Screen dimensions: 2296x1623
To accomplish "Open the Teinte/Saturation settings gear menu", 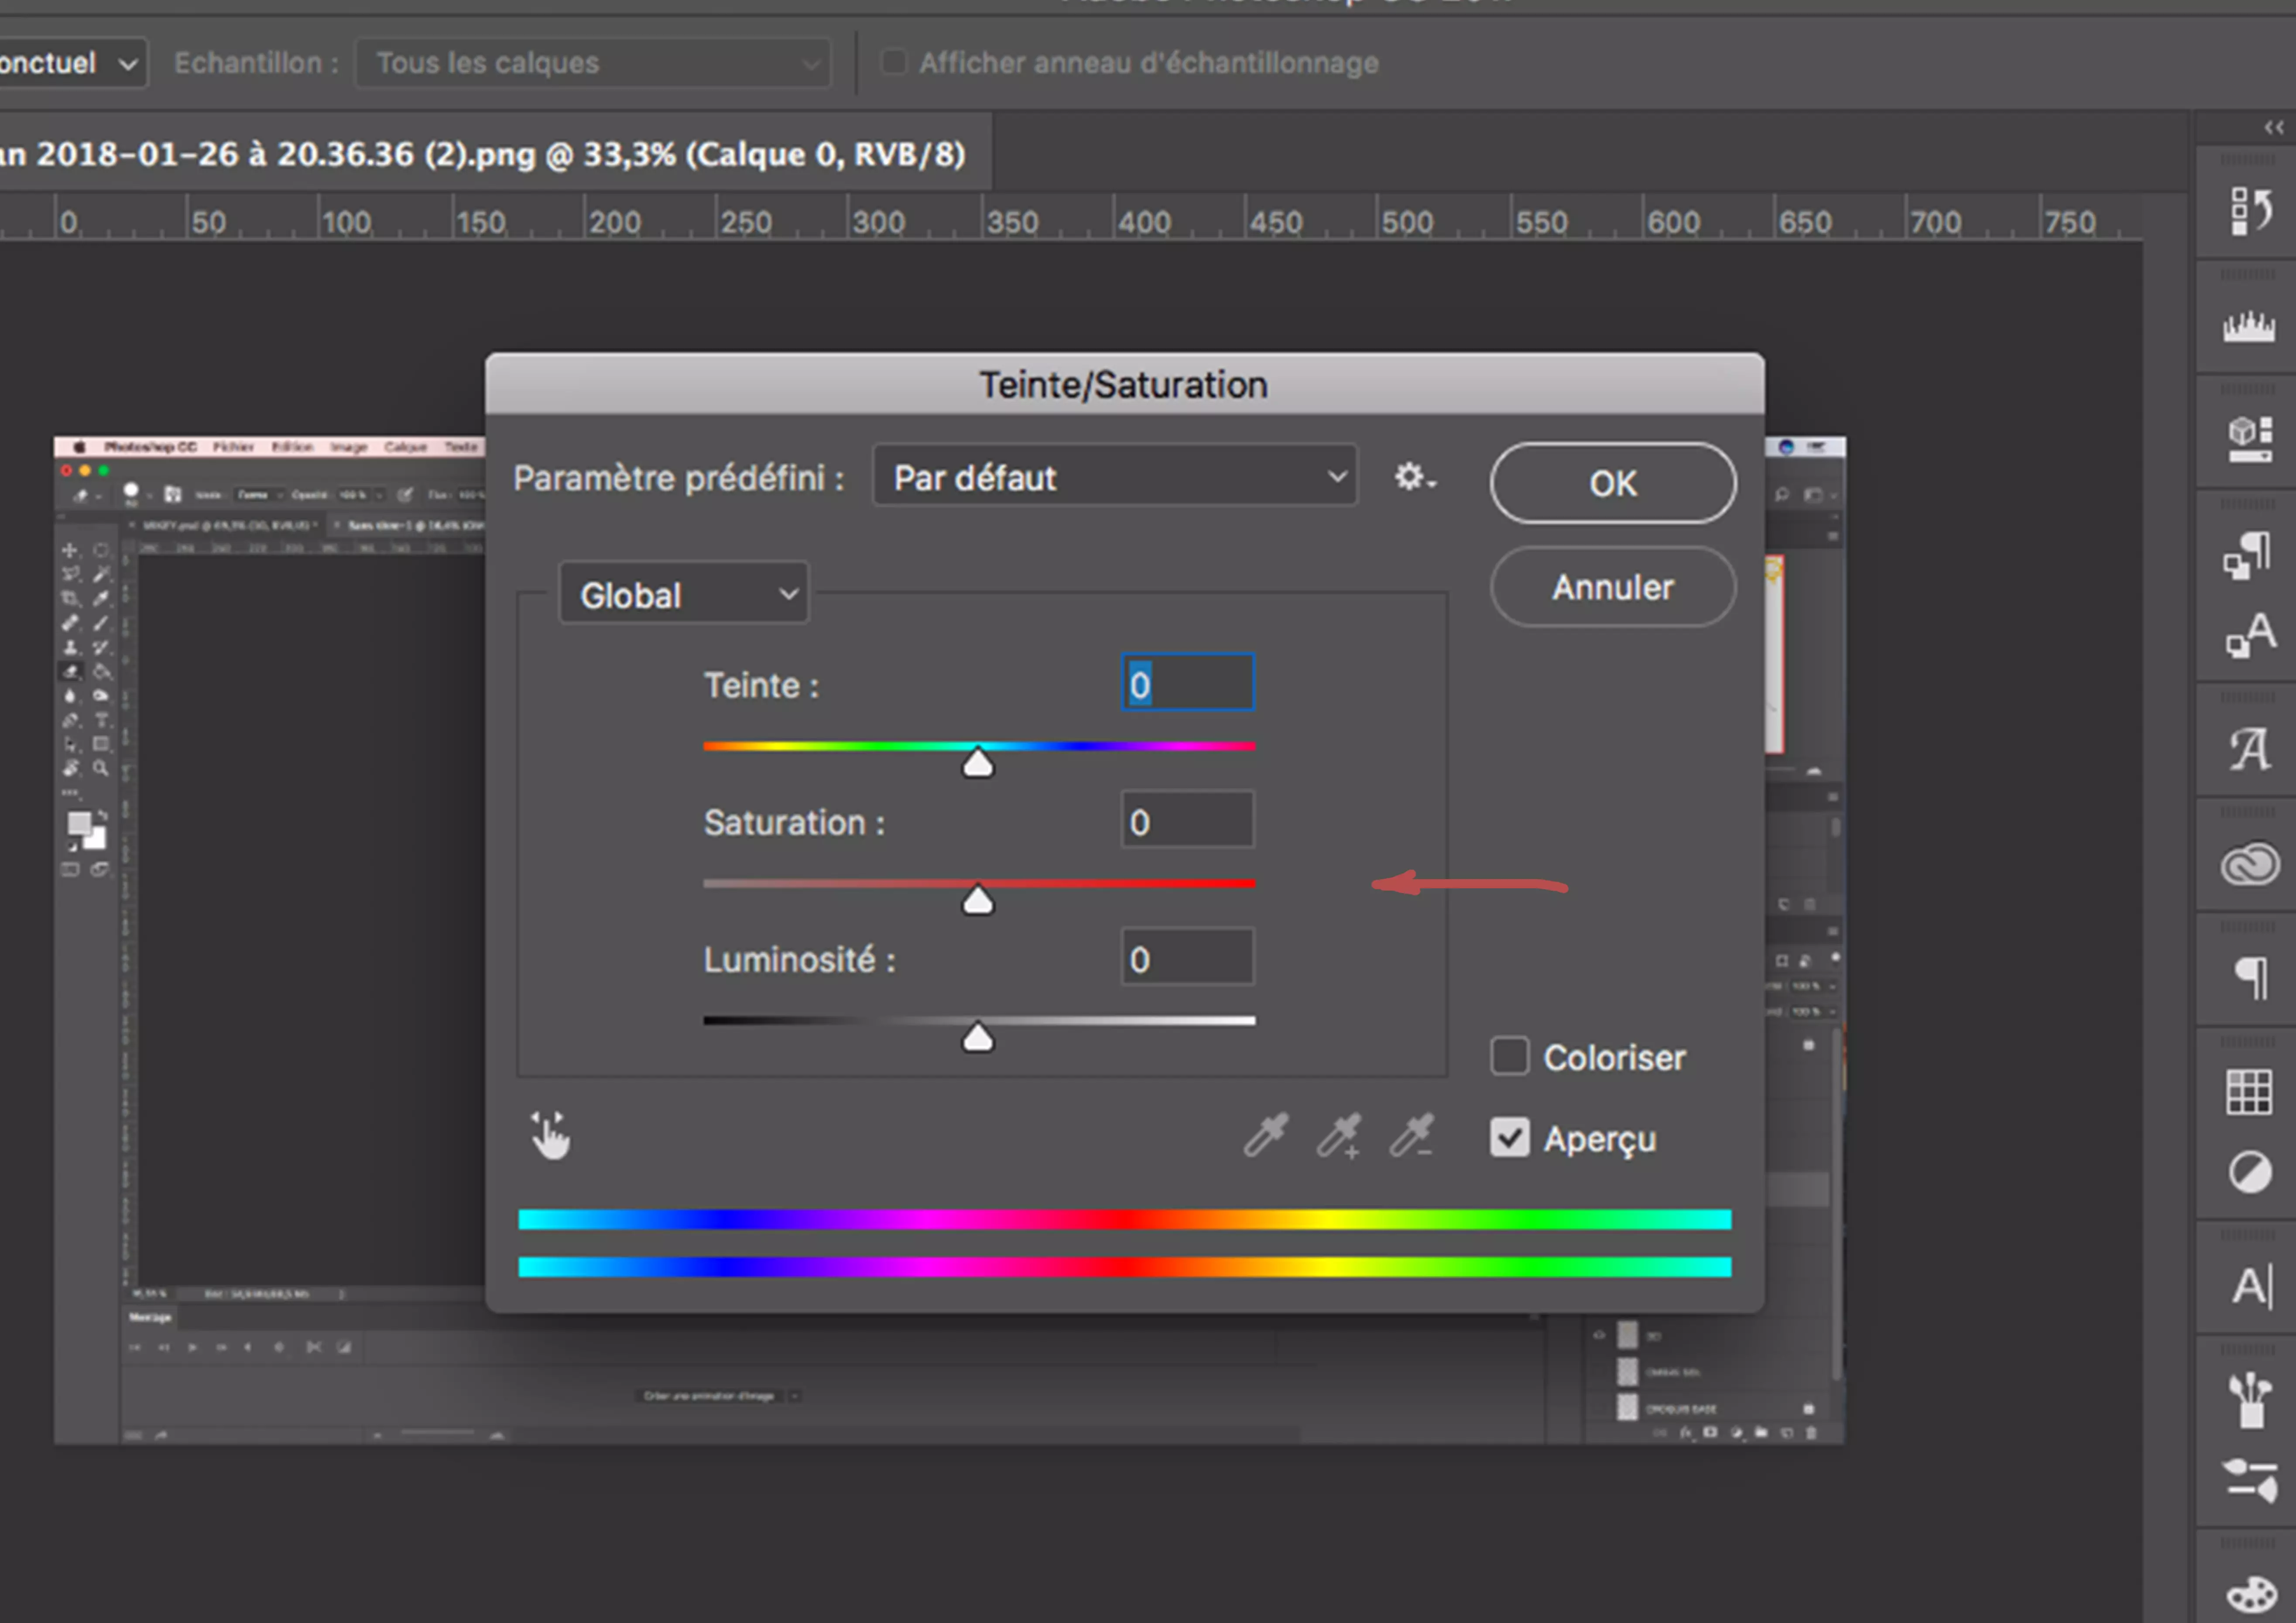I will click(x=1413, y=477).
